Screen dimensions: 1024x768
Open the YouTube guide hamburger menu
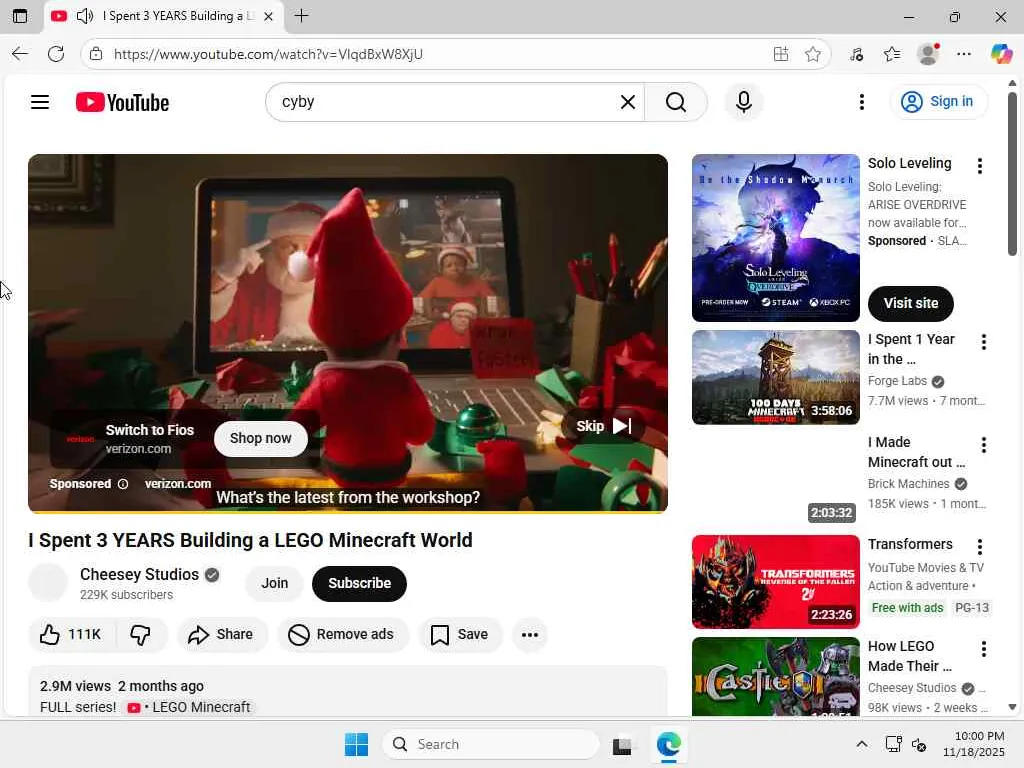tap(40, 102)
